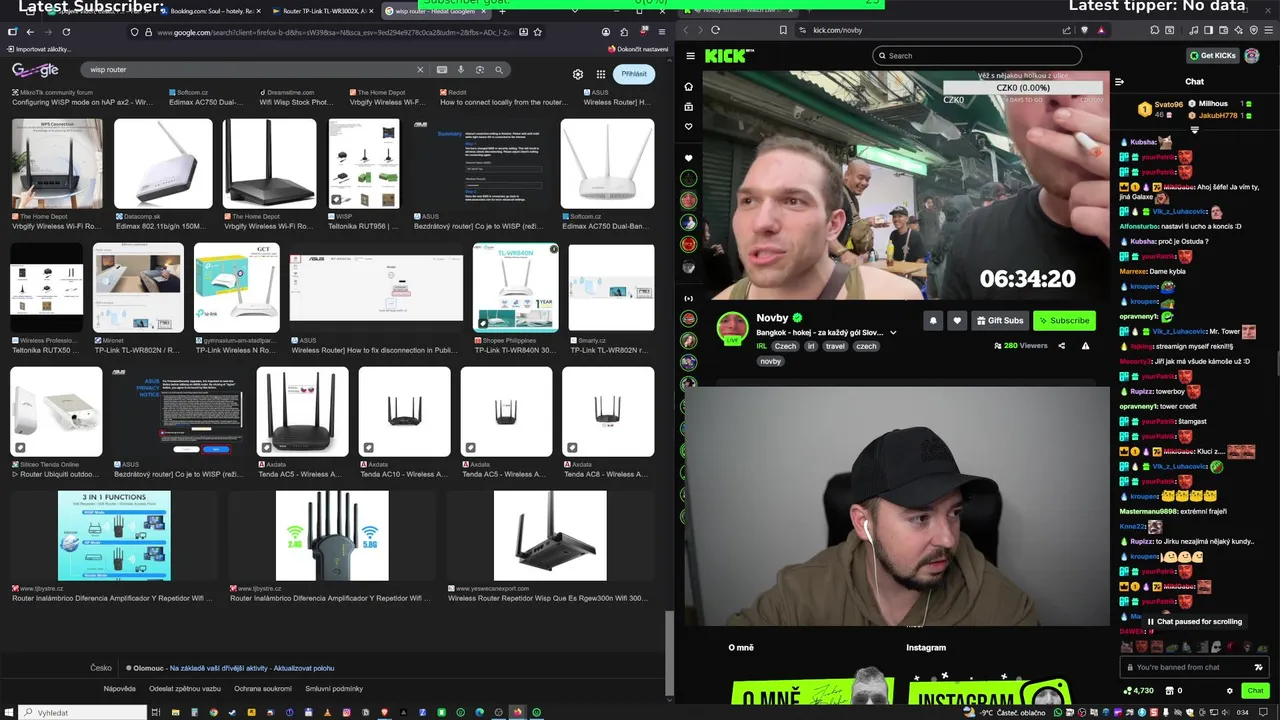Click the notification bell for Novby
This screenshot has width=1280, height=720.
[933, 320]
